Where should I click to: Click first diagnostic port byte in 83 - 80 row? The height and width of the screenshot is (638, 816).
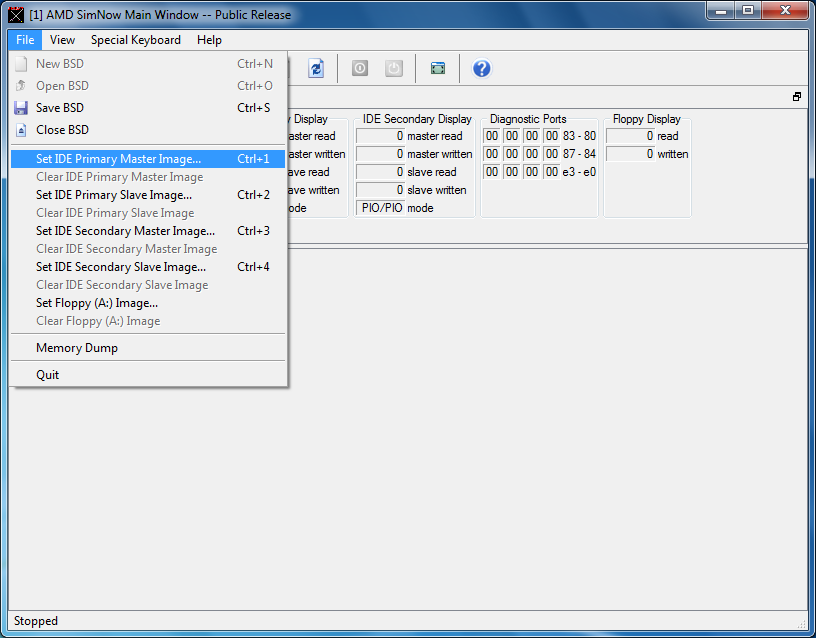point(492,136)
